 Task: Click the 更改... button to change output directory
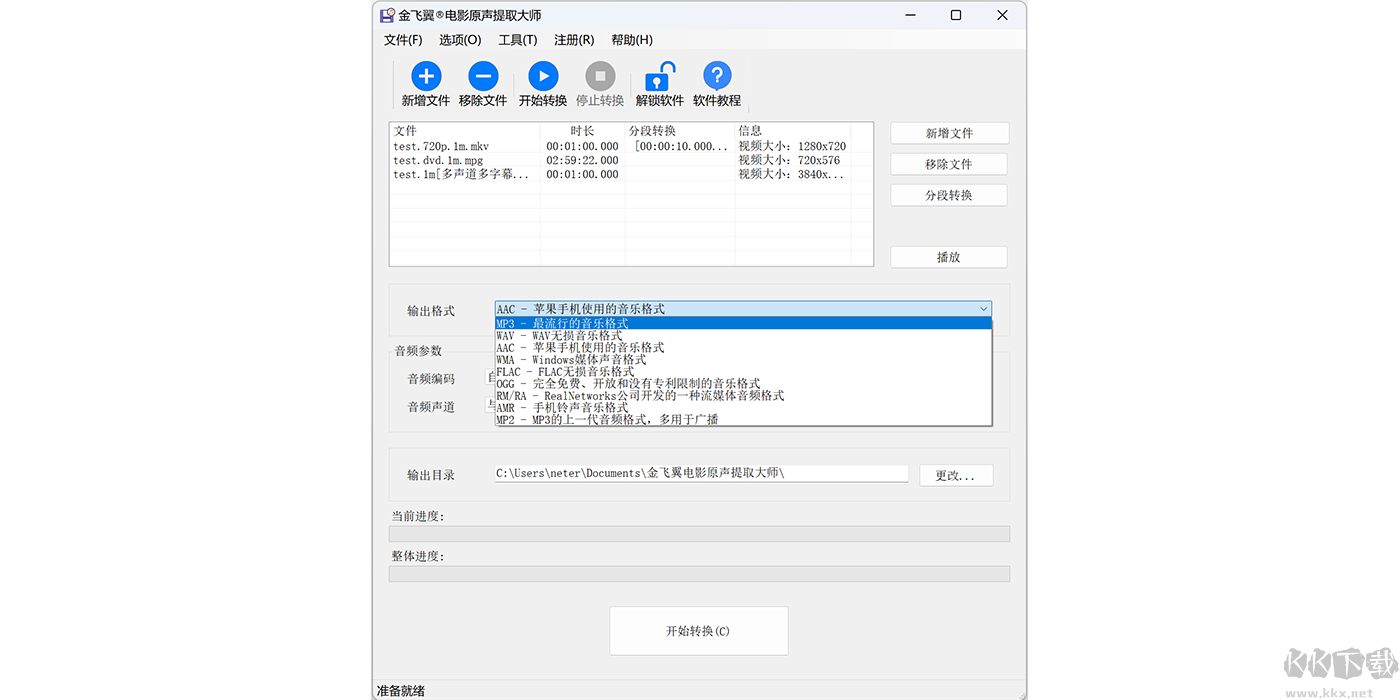click(956, 474)
